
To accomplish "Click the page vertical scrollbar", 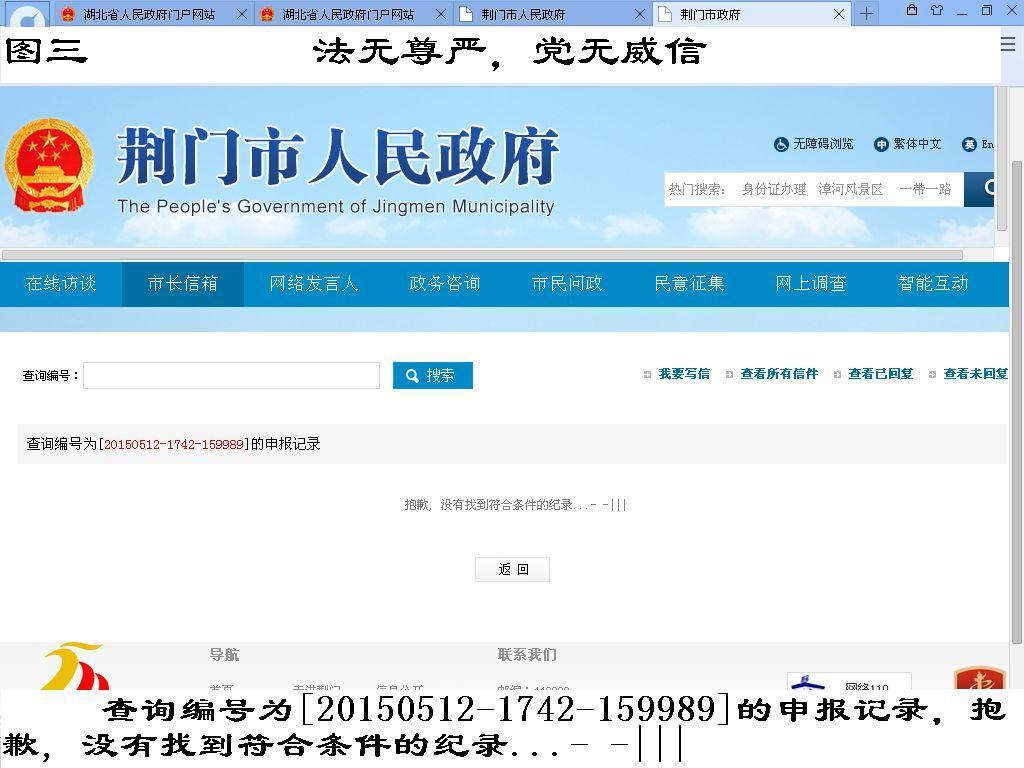I will [1016, 400].
